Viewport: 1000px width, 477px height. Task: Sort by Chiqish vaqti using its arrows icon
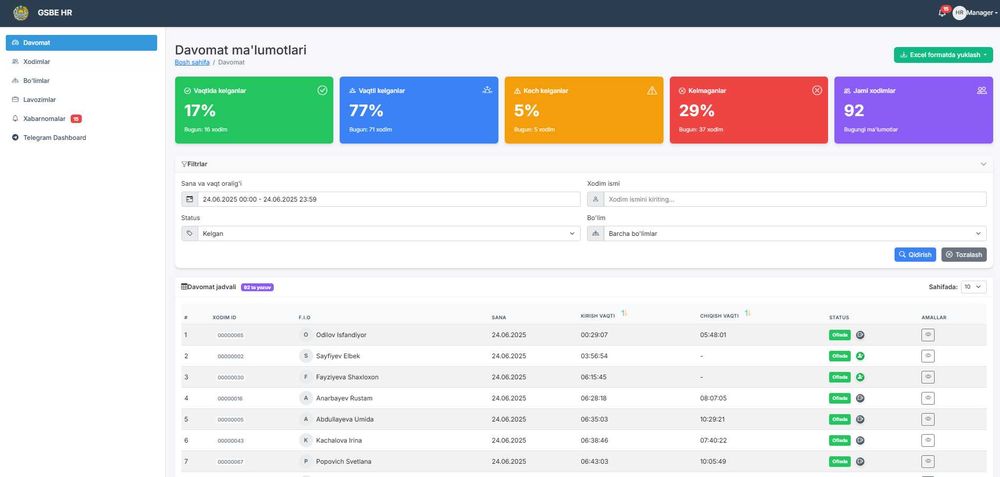(x=747, y=313)
